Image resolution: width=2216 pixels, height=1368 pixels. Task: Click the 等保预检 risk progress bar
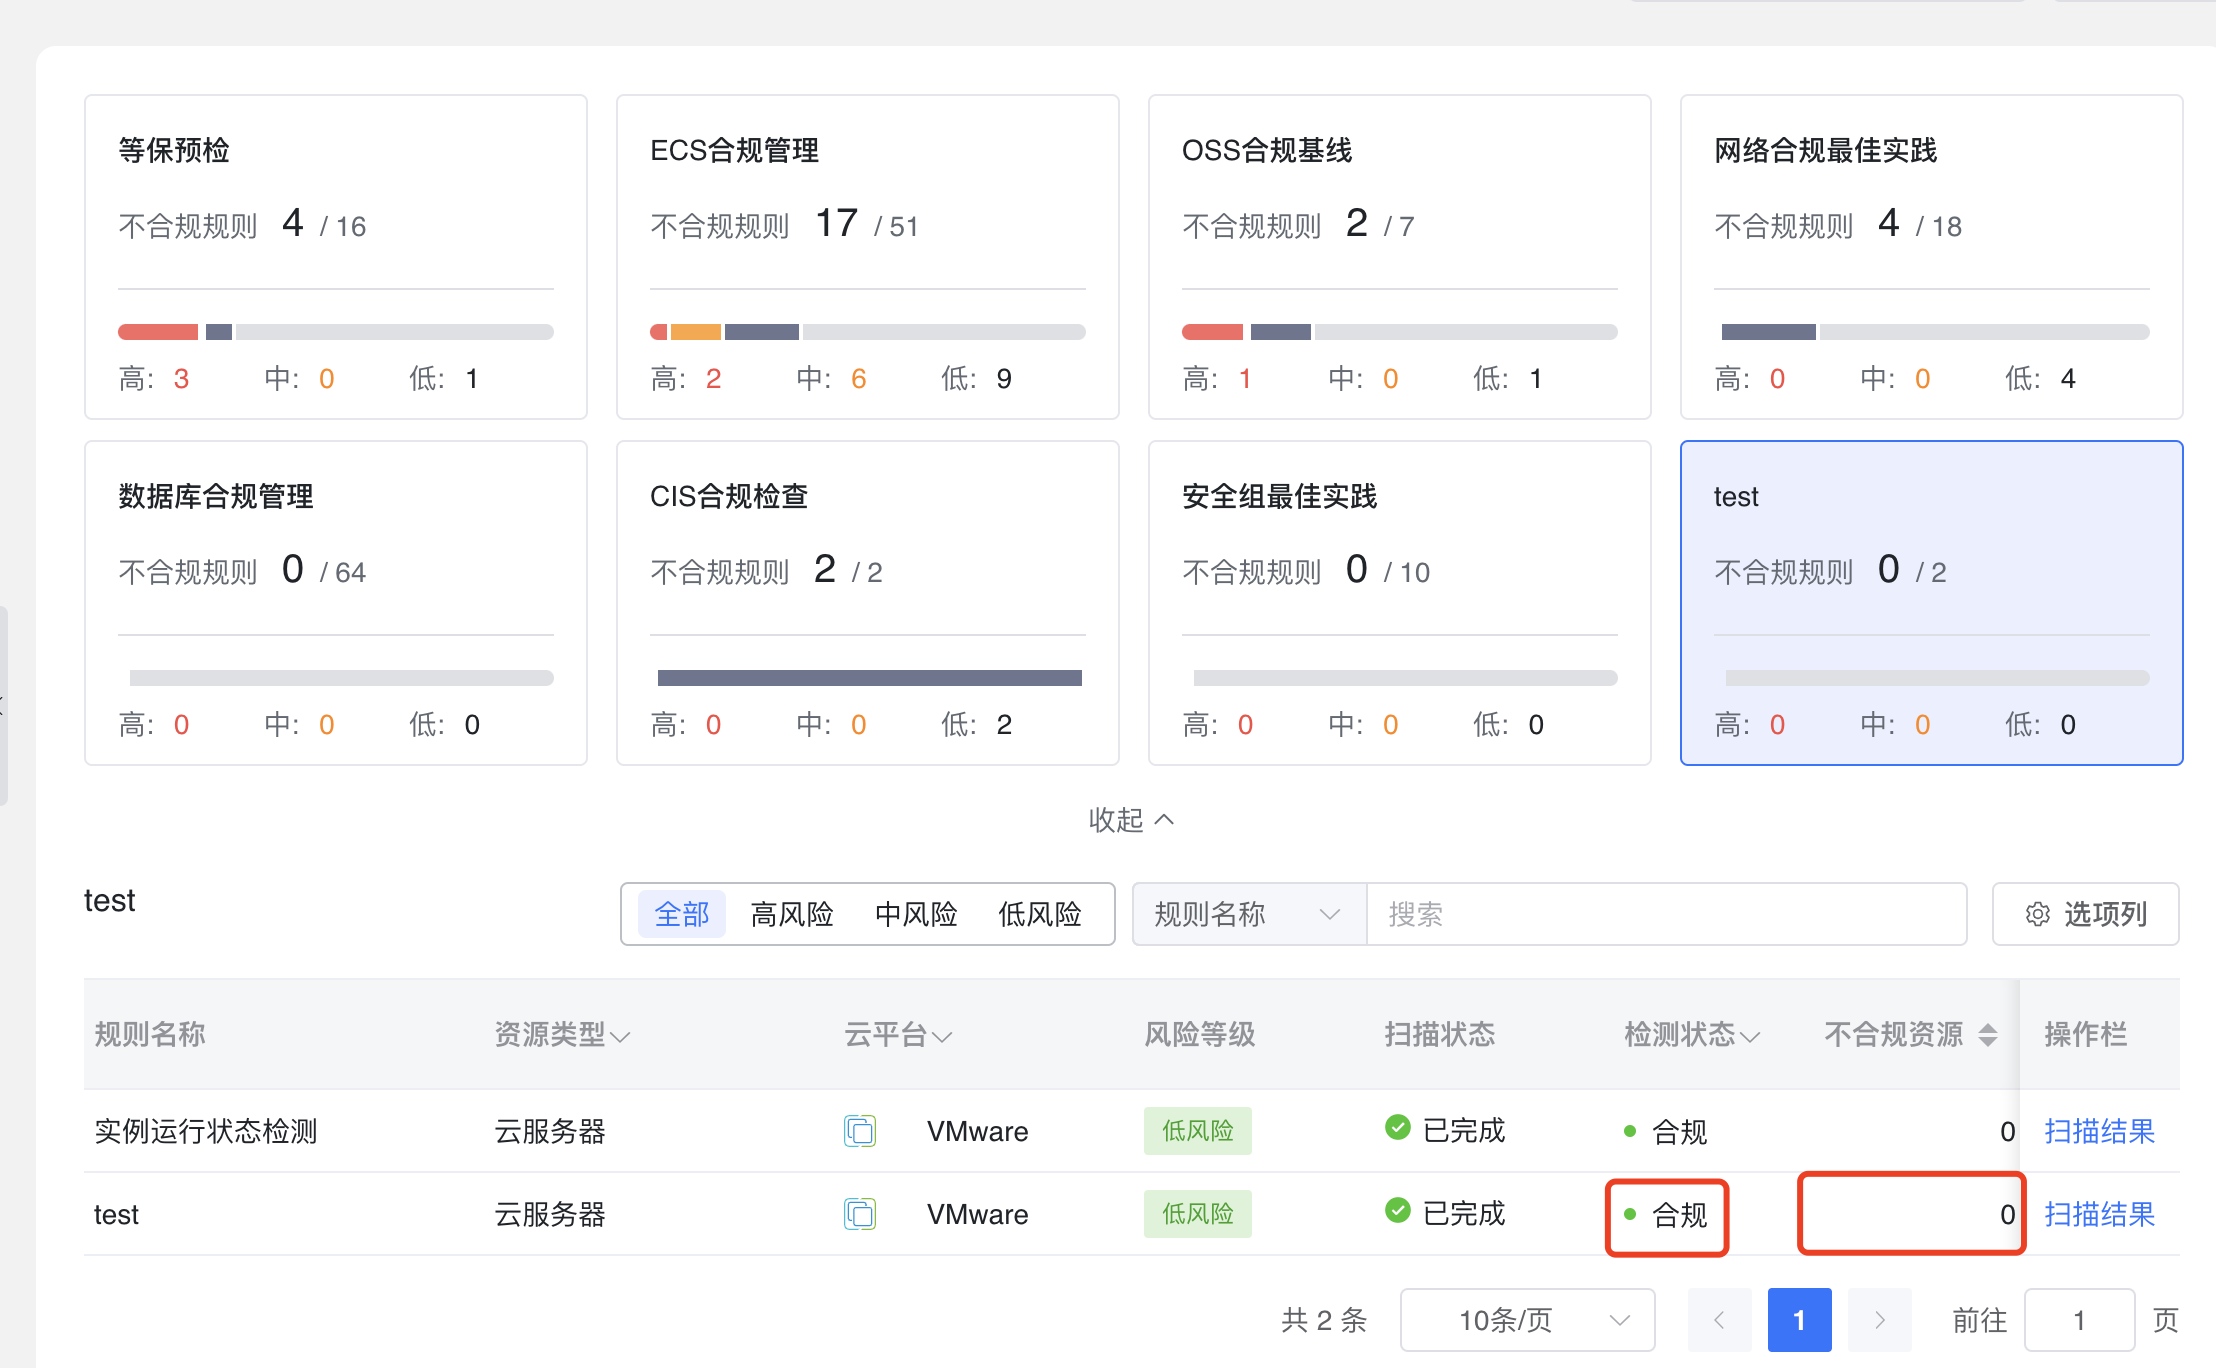coord(335,332)
